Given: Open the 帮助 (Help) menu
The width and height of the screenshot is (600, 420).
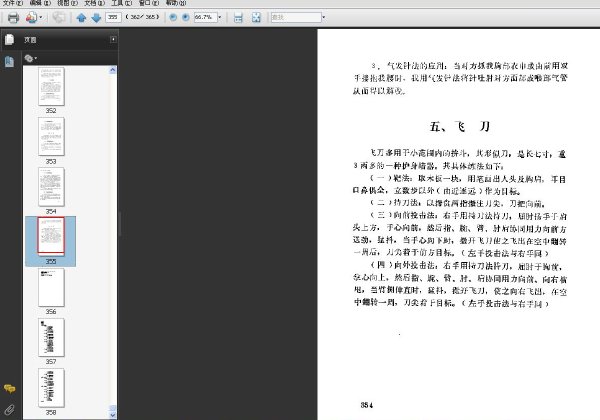Looking at the screenshot, I should [x=176, y=3].
